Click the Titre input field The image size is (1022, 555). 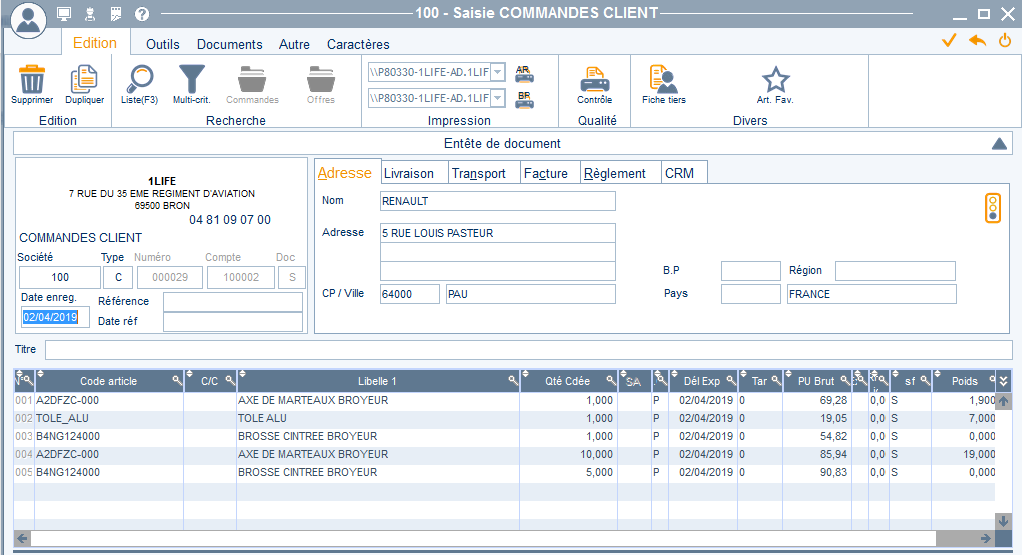529,349
